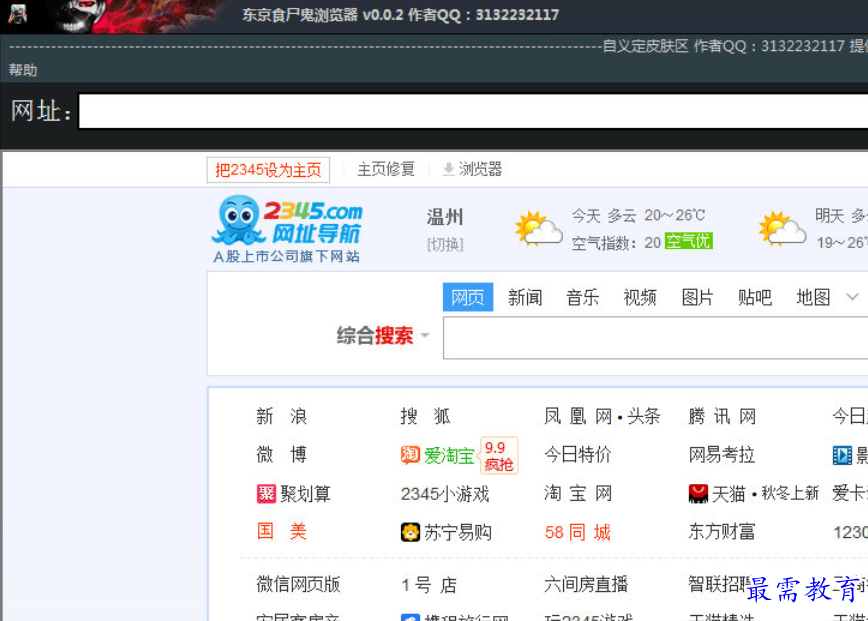
Task: Click 把2345设为主页 button
Action: tap(268, 169)
